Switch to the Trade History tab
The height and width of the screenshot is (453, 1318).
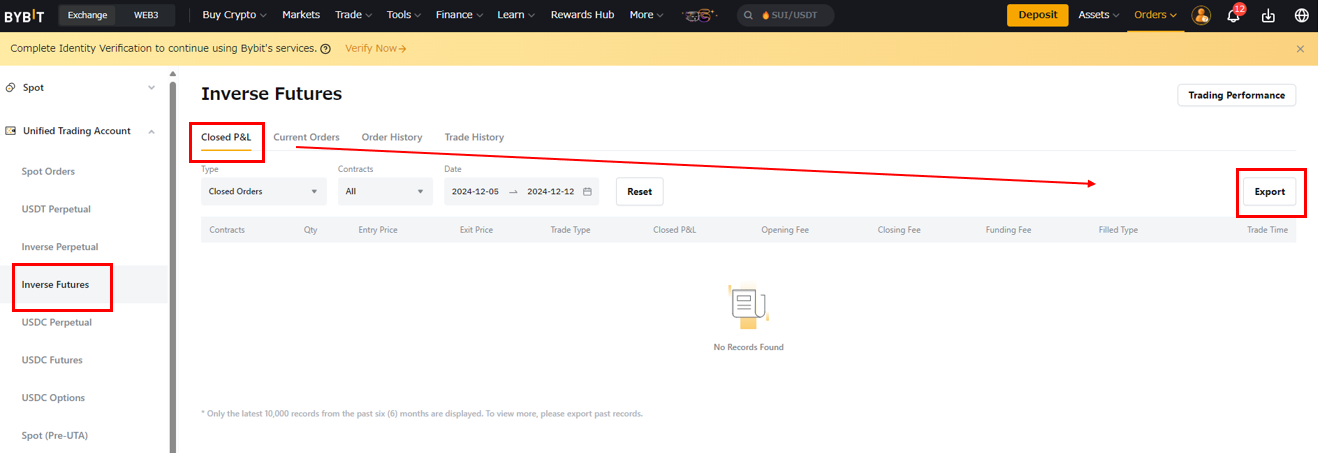tap(474, 137)
